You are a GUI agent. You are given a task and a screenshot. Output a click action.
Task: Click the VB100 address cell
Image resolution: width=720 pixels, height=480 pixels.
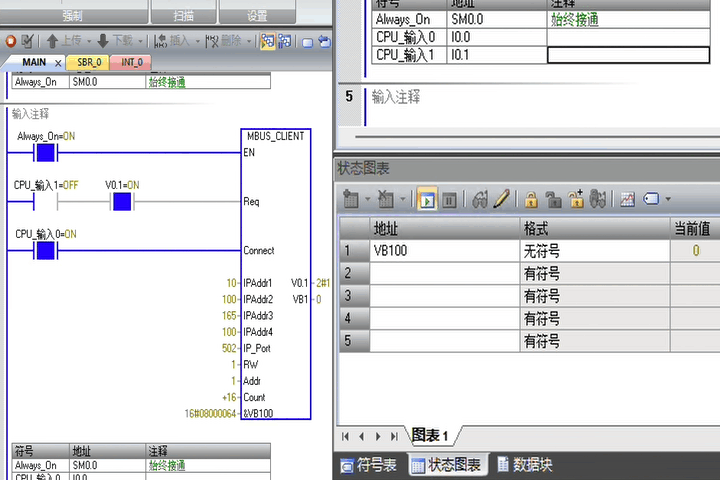[445, 251]
